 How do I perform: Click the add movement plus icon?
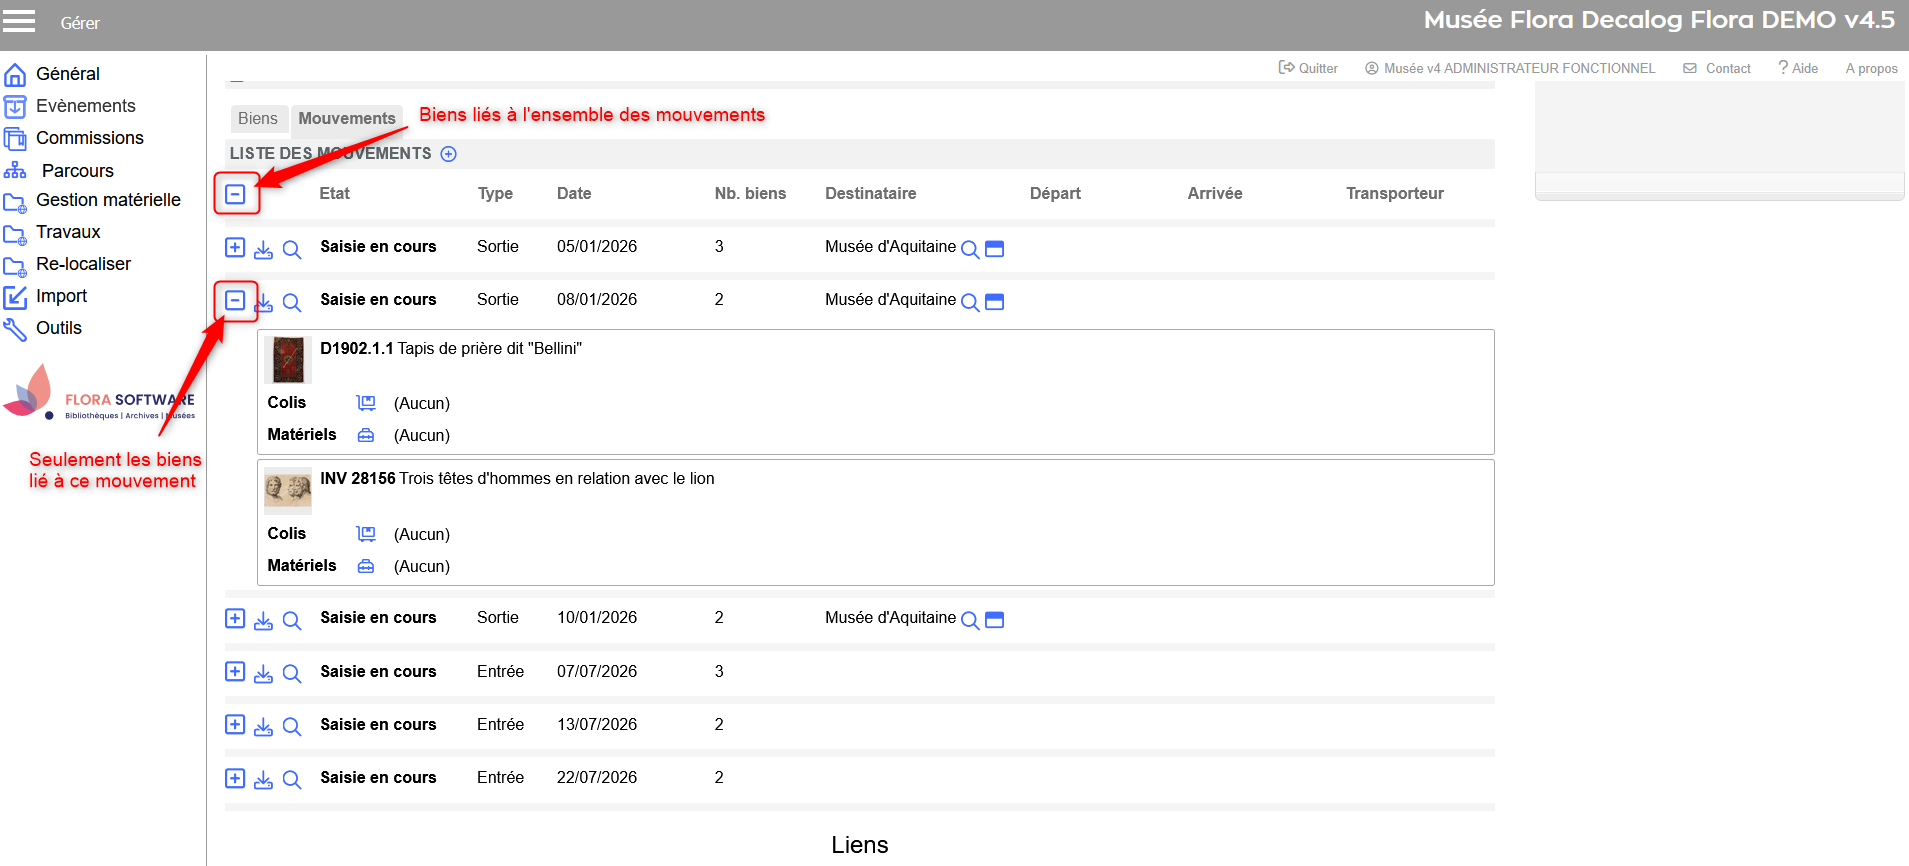pyautogui.click(x=449, y=154)
